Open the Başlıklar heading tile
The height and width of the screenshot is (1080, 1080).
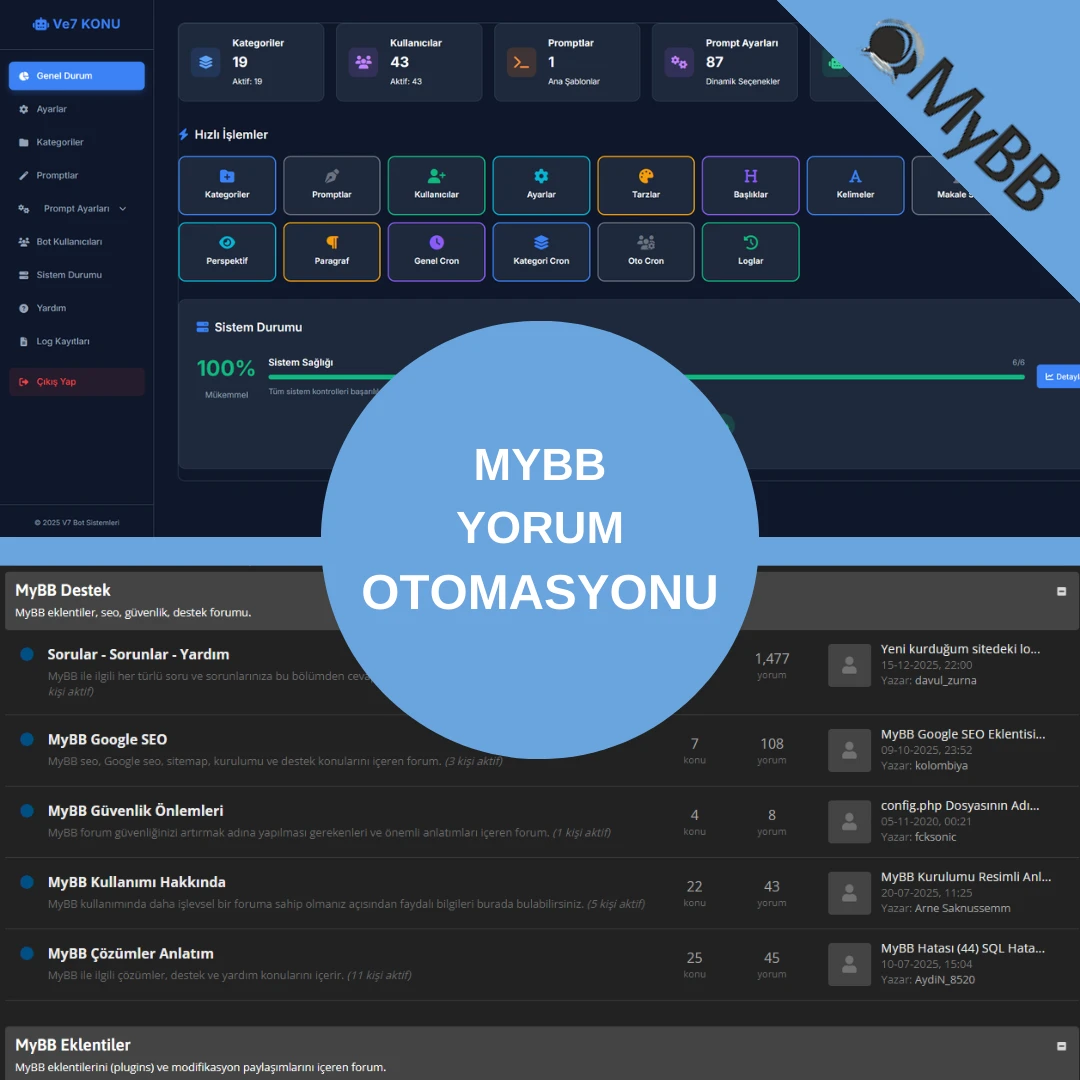pos(751,185)
